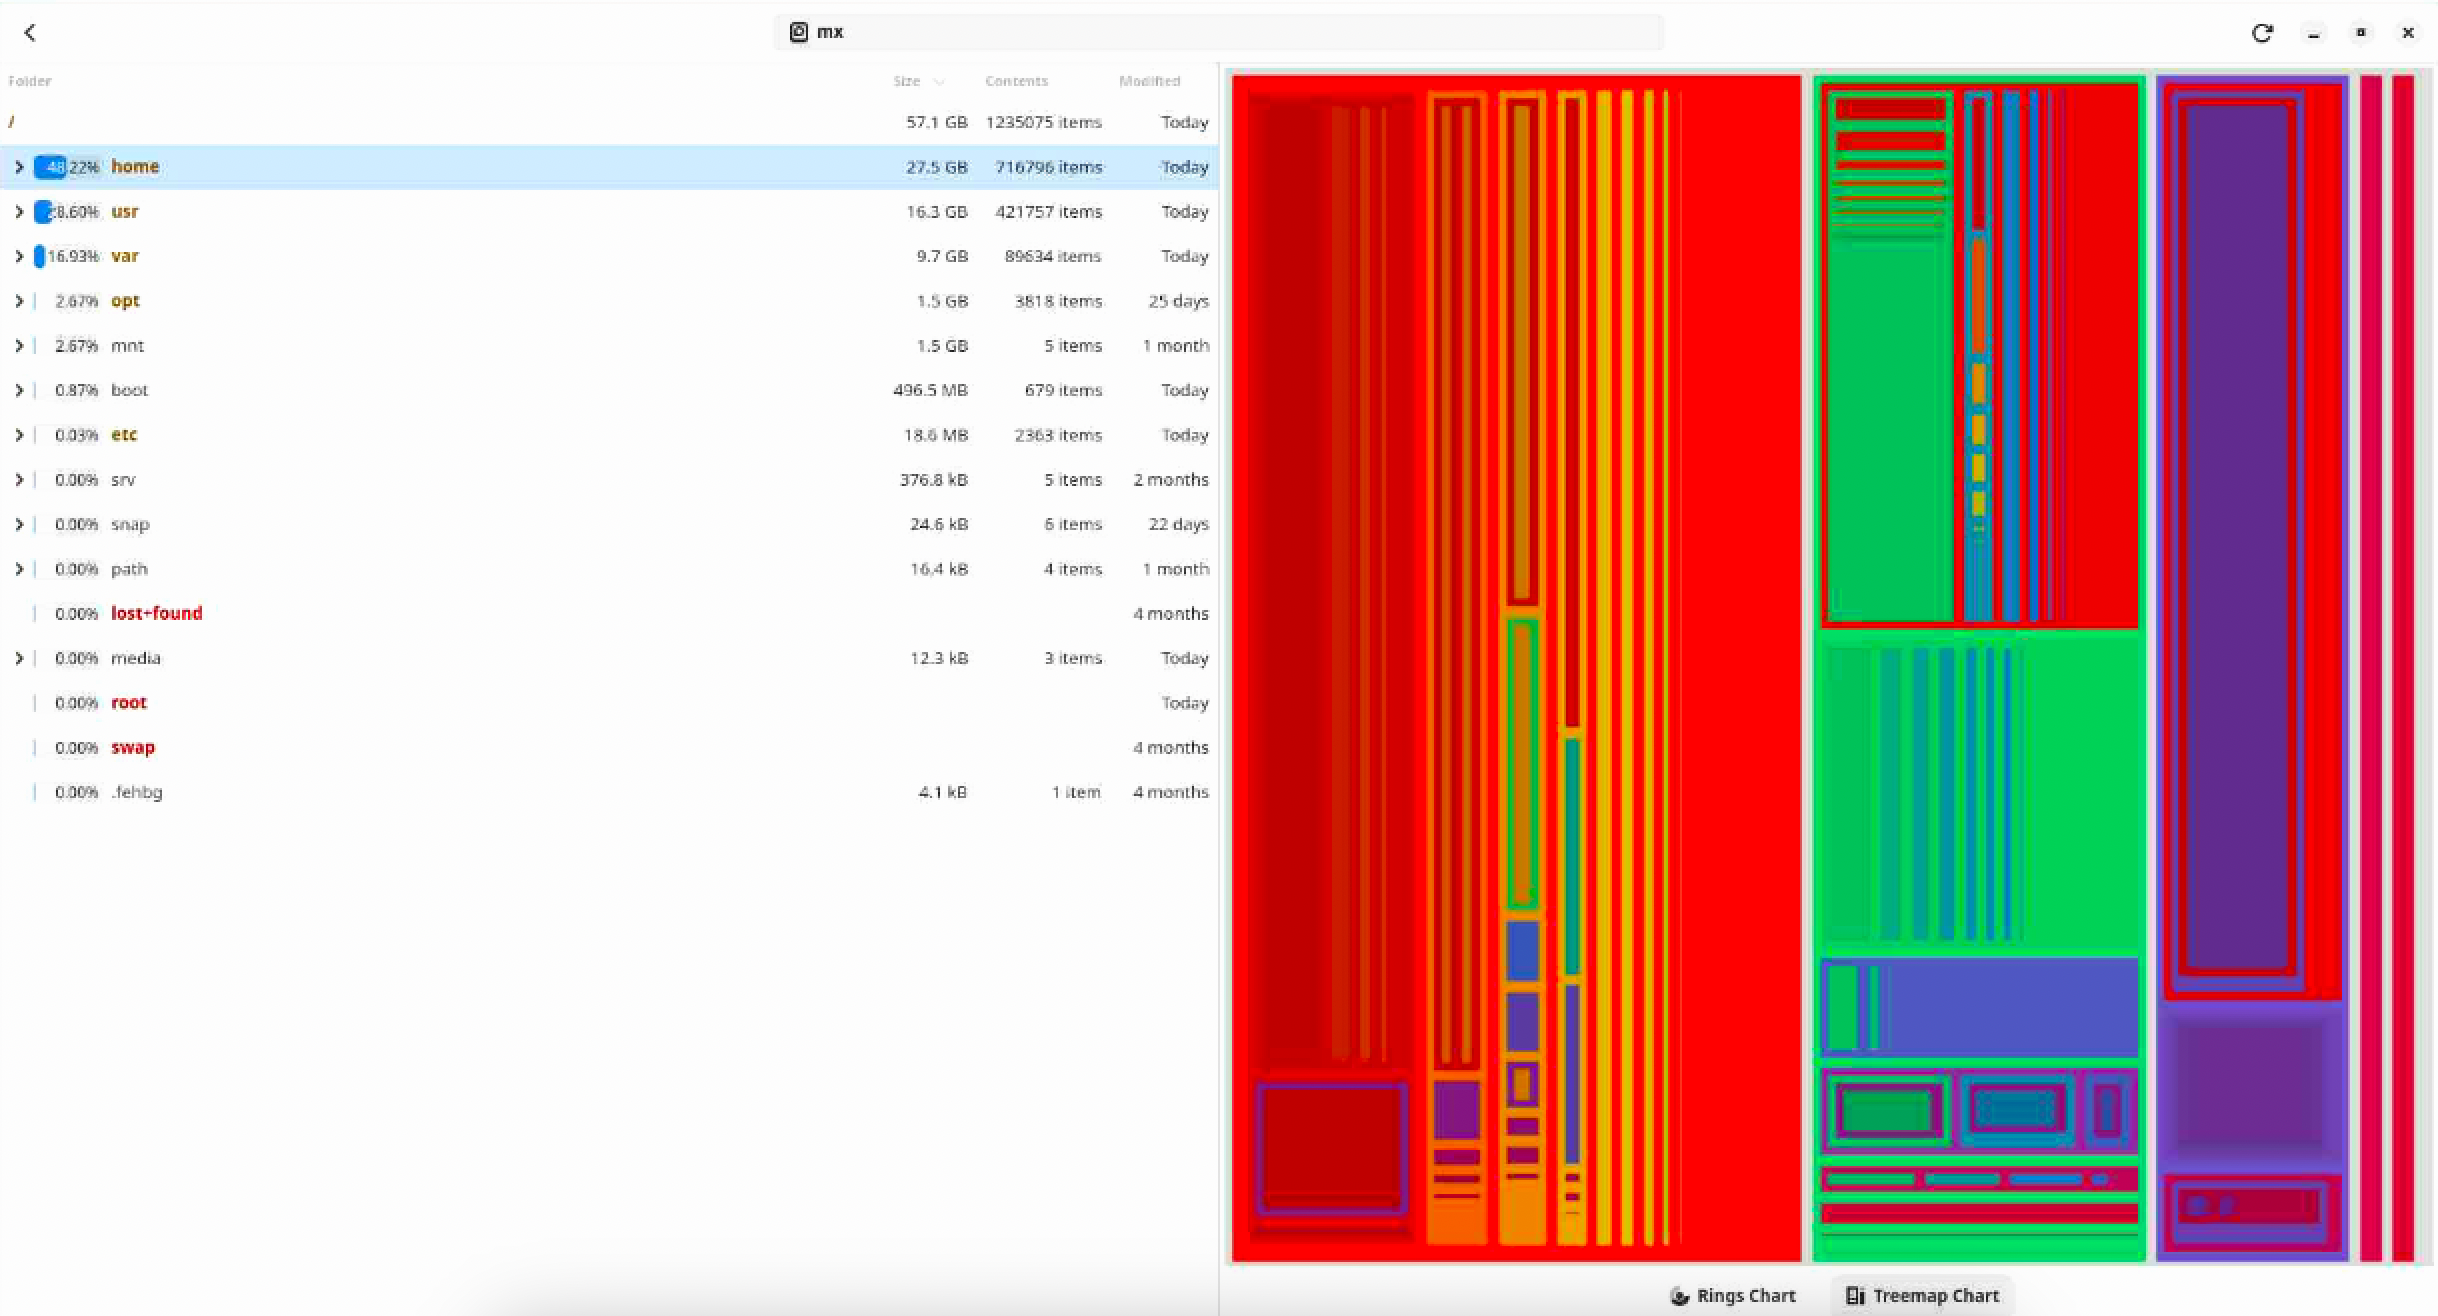Screen dimensions: 2438x1316
Task: Click the 496.5 MB size value
Action: (x=930, y=390)
